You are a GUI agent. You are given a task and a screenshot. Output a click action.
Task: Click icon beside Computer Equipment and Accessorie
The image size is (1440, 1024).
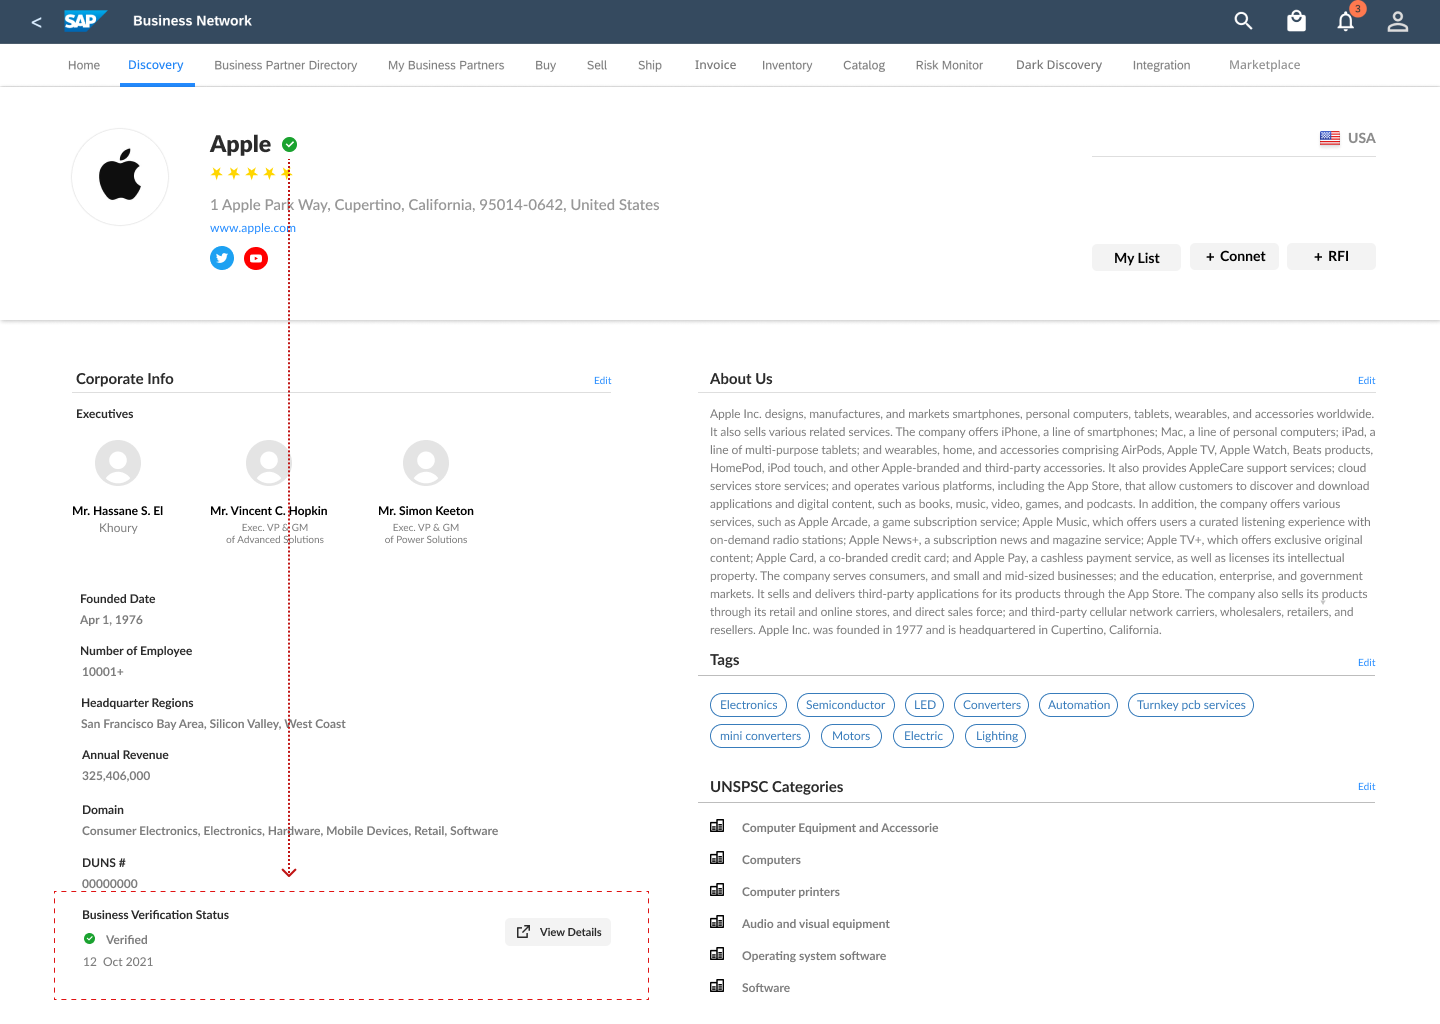(717, 826)
